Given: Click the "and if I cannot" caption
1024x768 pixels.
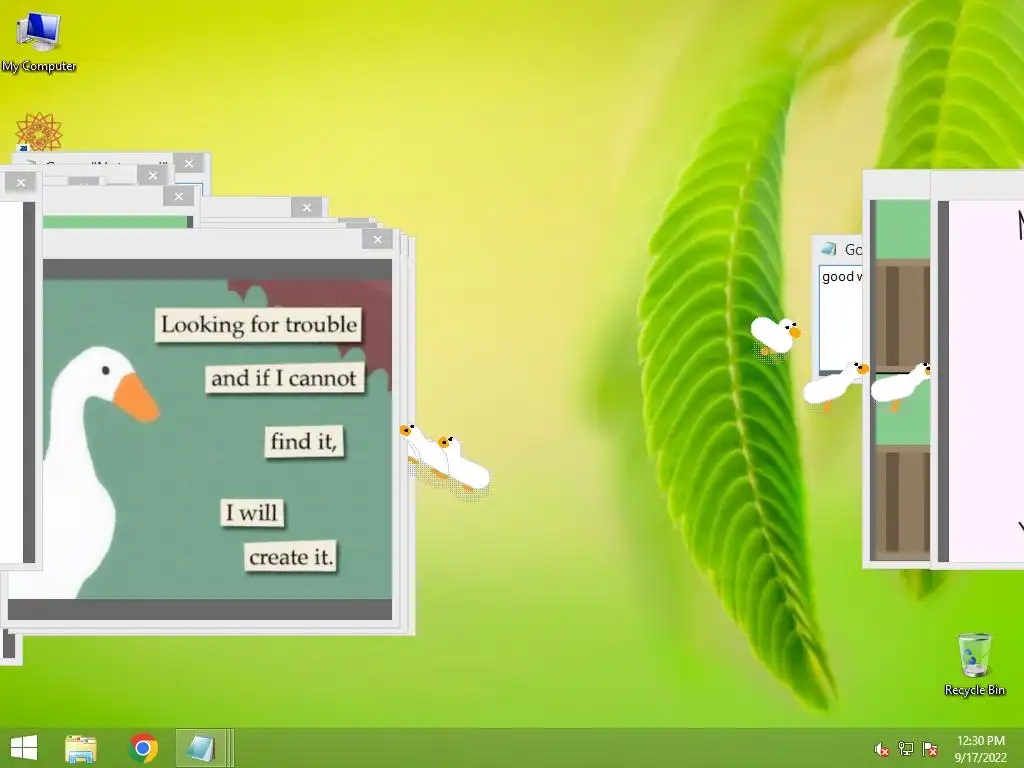Looking at the screenshot, I should (284, 378).
